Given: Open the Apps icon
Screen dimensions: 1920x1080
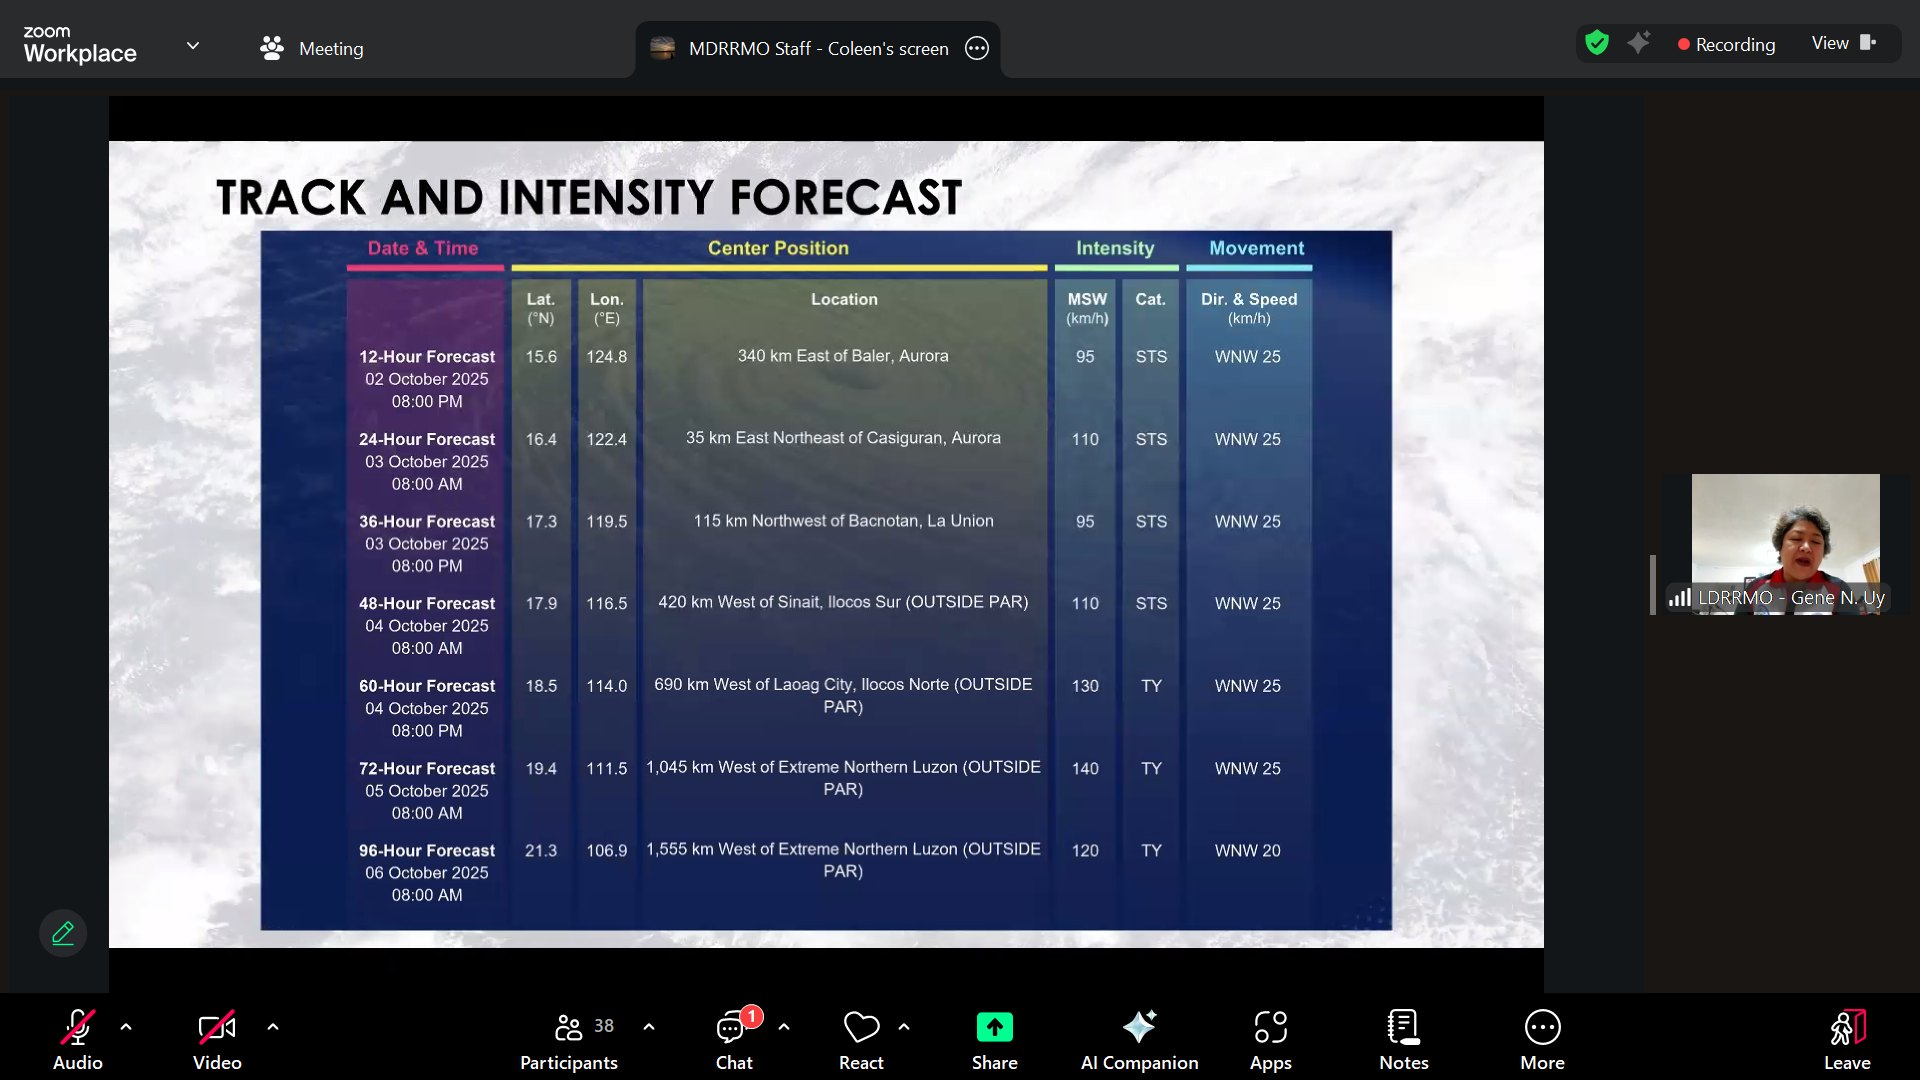Looking at the screenshot, I should pyautogui.click(x=1270, y=1027).
